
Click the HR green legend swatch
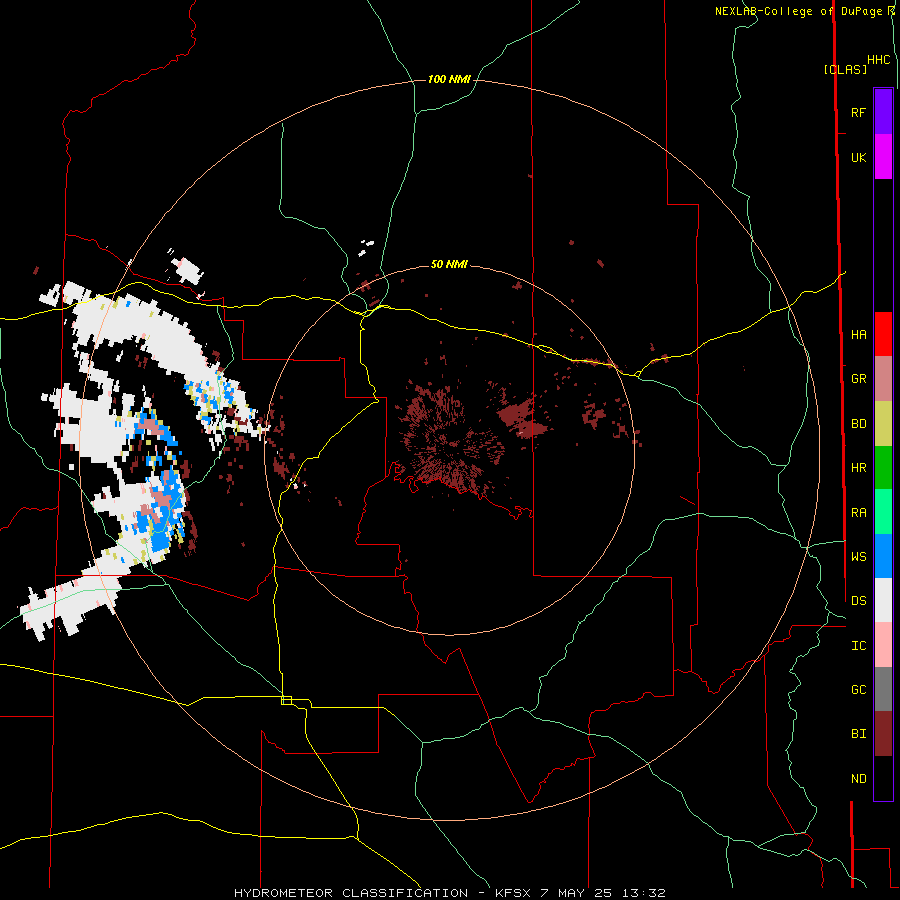click(883, 468)
